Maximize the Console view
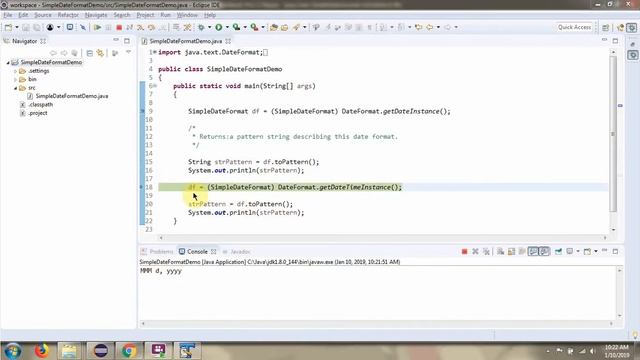 click(615, 251)
